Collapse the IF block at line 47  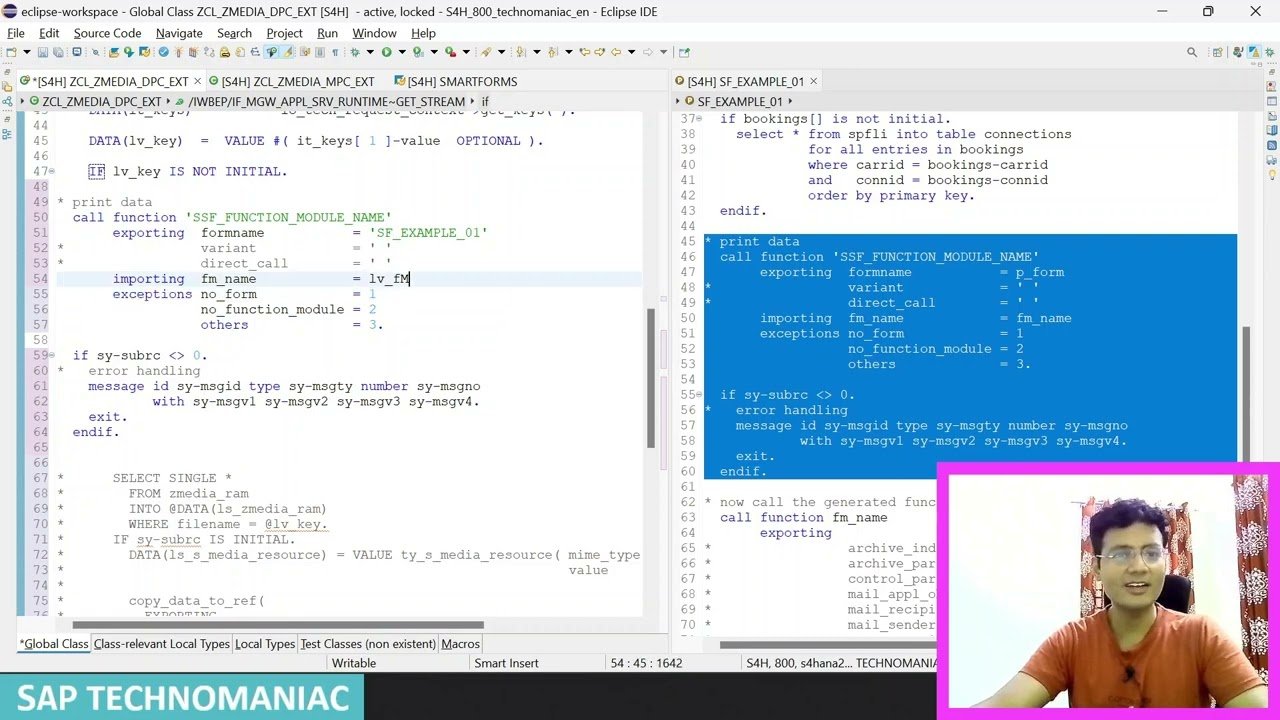52,172
